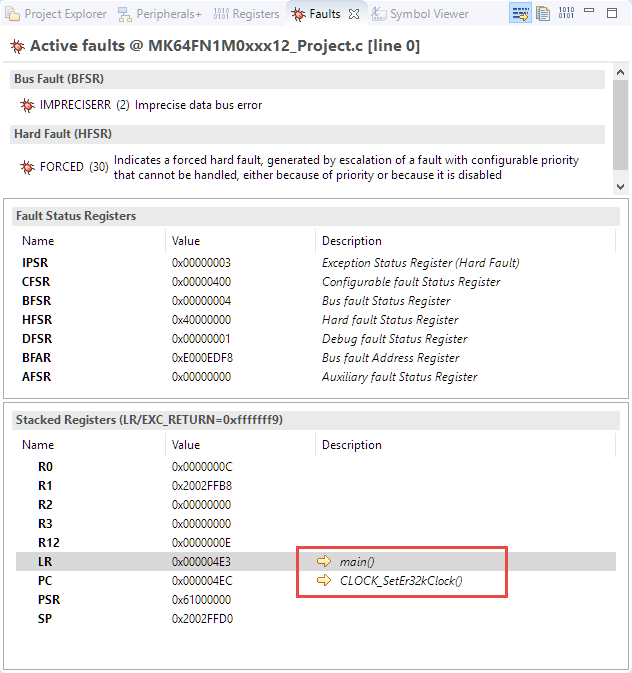Click the IMPRECISERR bug icon
The image size is (632, 673).
(x=27, y=105)
